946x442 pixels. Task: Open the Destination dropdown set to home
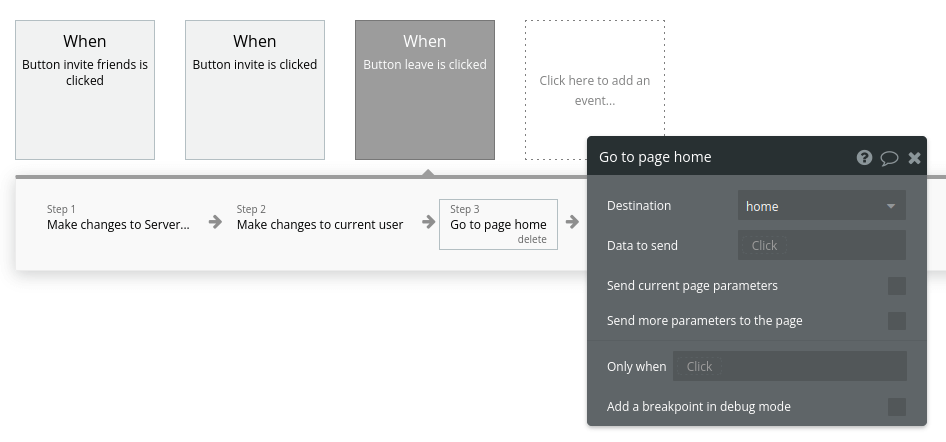pos(810,206)
